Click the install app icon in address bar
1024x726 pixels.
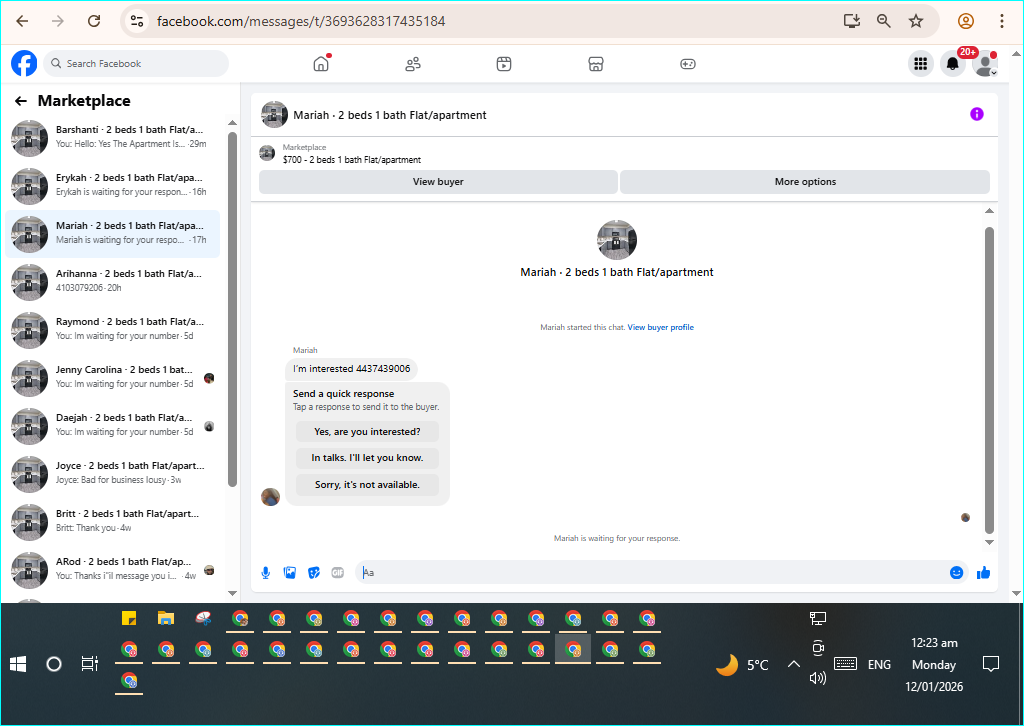pos(852,21)
